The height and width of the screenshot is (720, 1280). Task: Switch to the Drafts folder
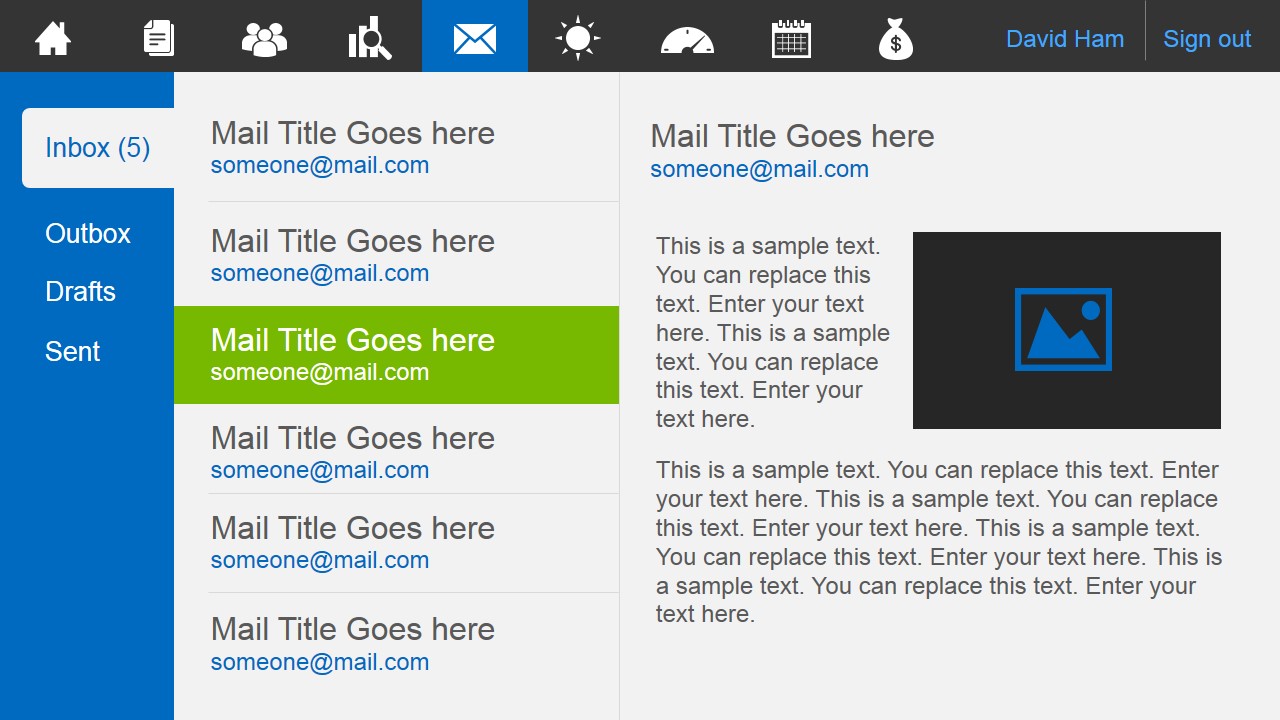click(80, 291)
